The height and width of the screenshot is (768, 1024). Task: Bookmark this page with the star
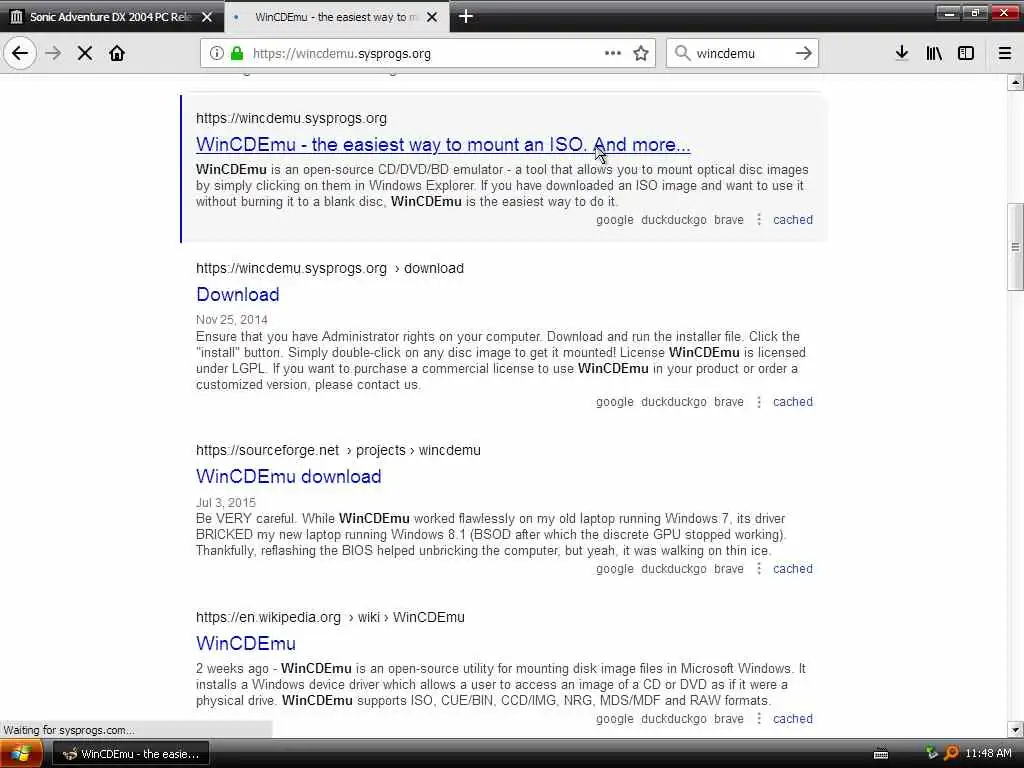point(641,54)
